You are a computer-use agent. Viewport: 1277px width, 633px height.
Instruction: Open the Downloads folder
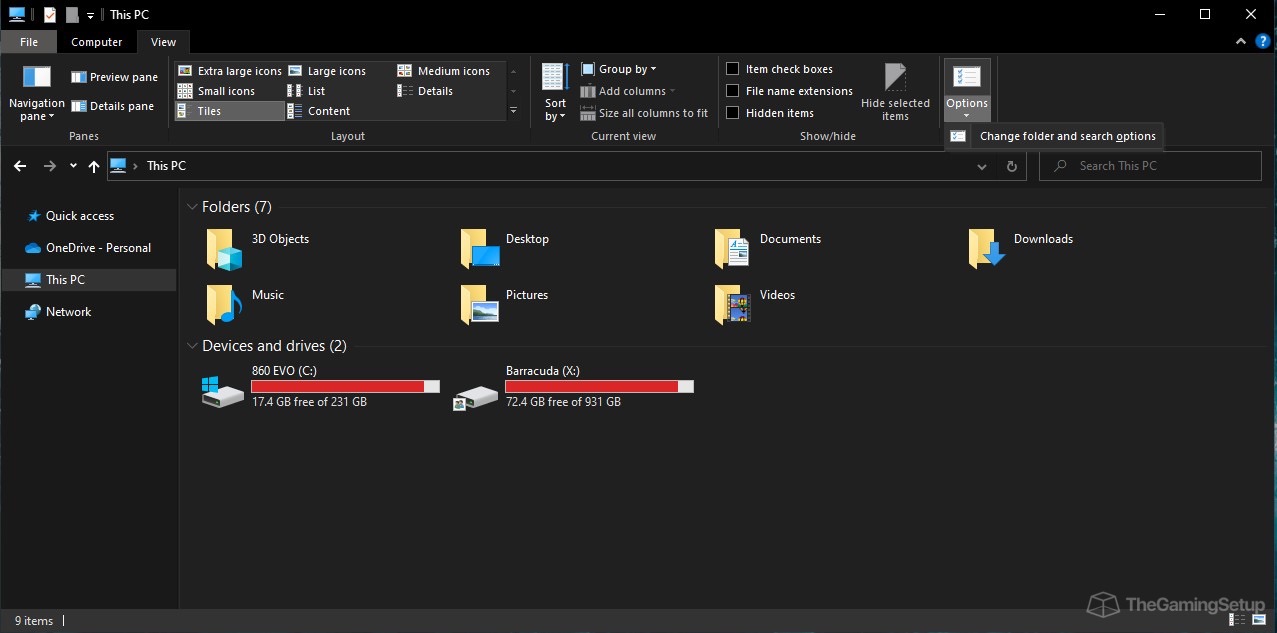coord(1020,249)
